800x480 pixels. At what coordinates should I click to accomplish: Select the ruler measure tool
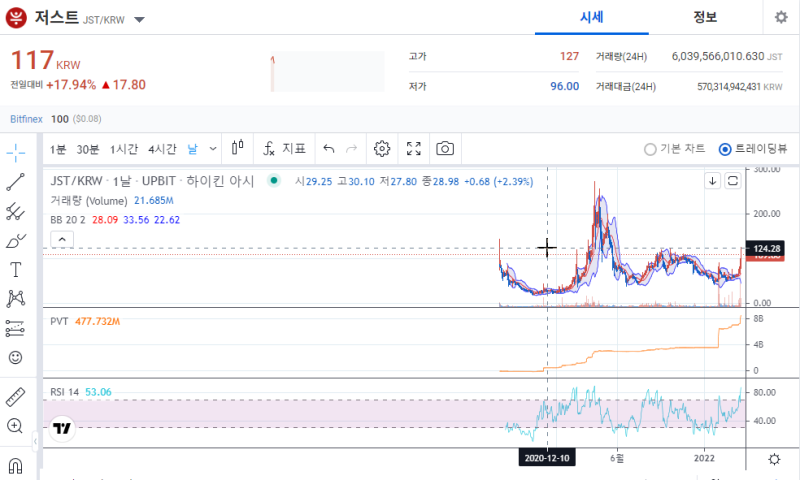(x=15, y=397)
